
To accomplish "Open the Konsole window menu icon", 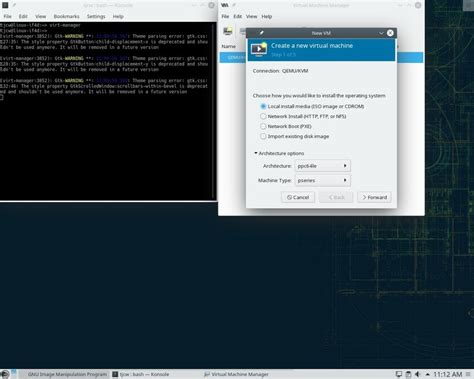I will (5, 5).
